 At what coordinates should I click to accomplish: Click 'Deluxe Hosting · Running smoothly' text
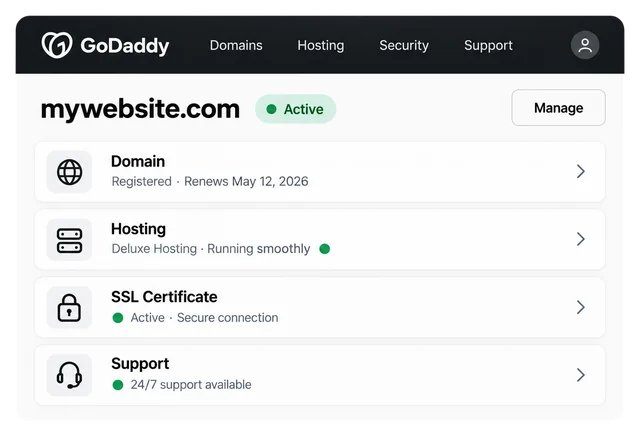pyautogui.click(x=211, y=249)
